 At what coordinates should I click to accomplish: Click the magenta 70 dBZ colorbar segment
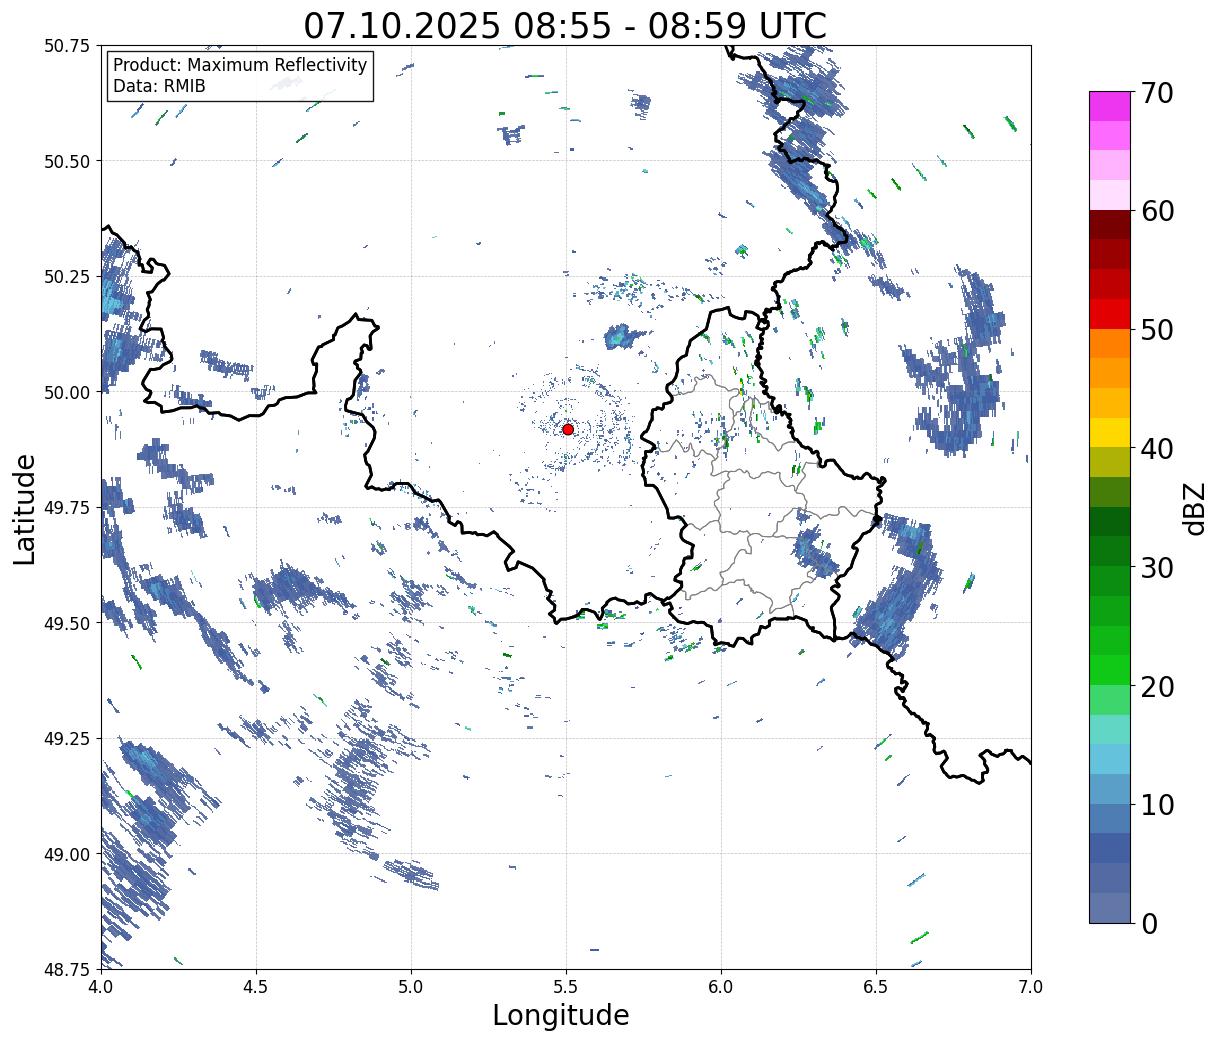click(x=1110, y=106)
